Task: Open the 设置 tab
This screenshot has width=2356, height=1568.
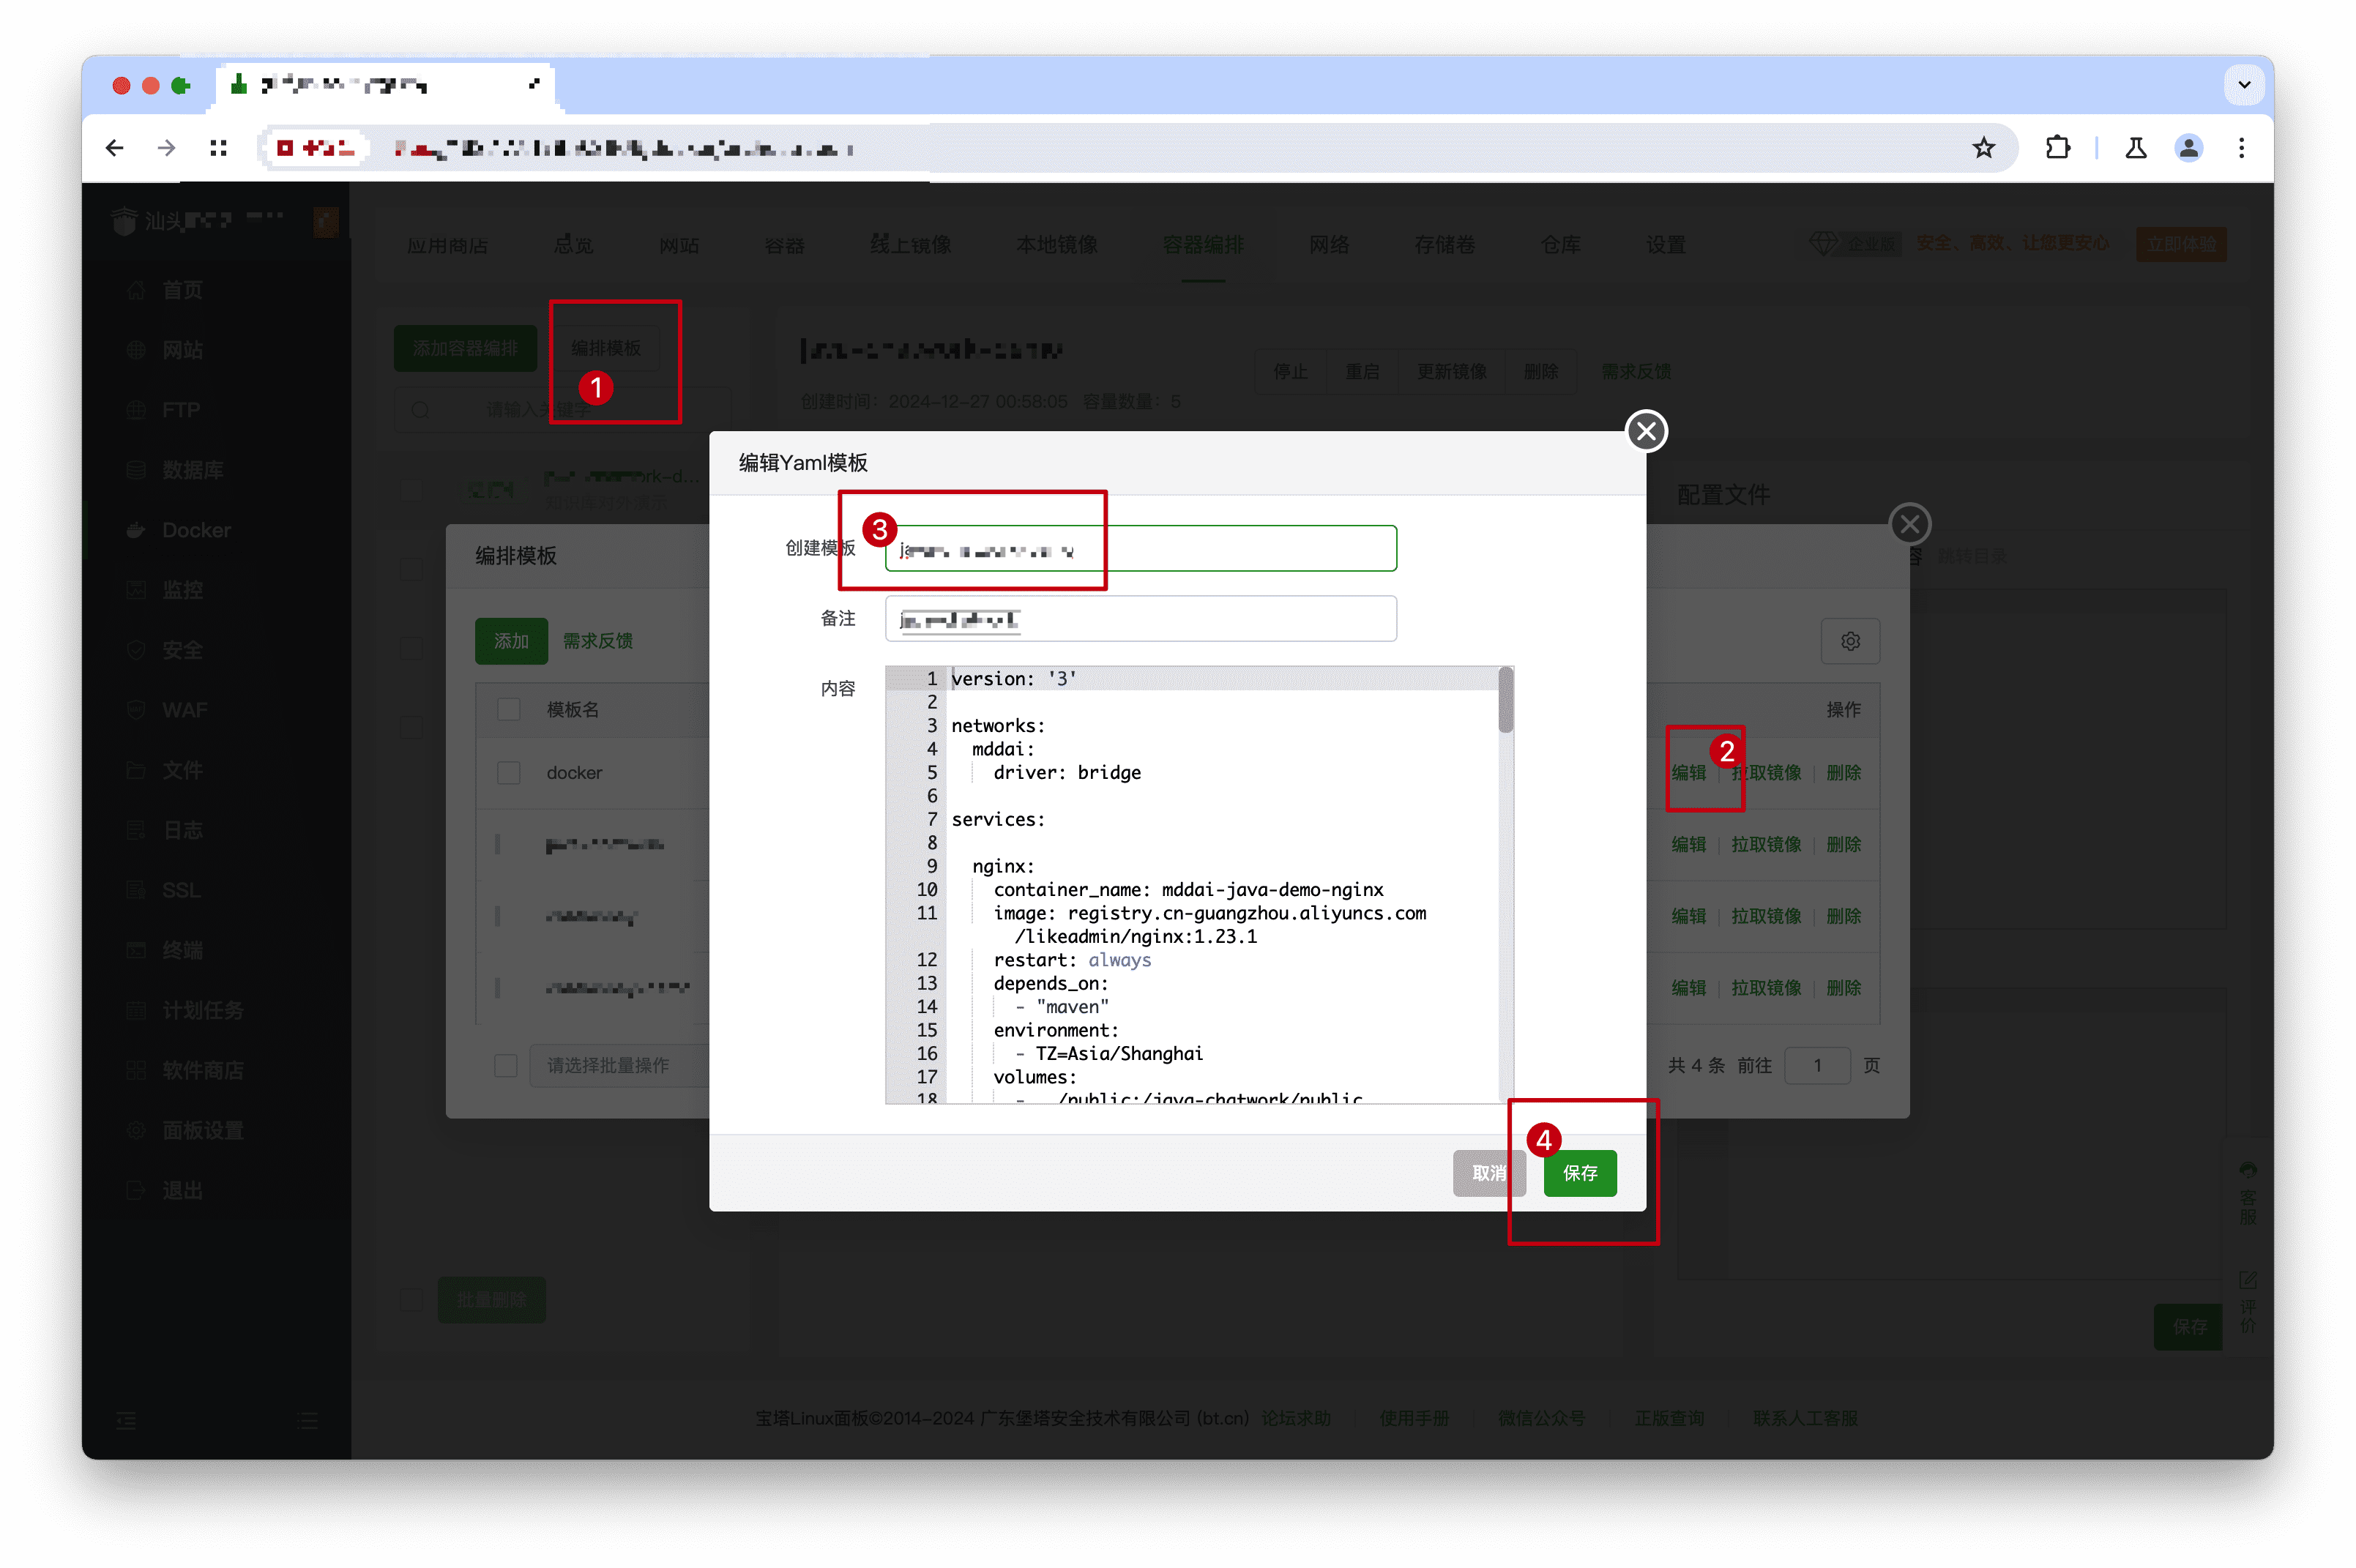Action: pos(1666,245)
